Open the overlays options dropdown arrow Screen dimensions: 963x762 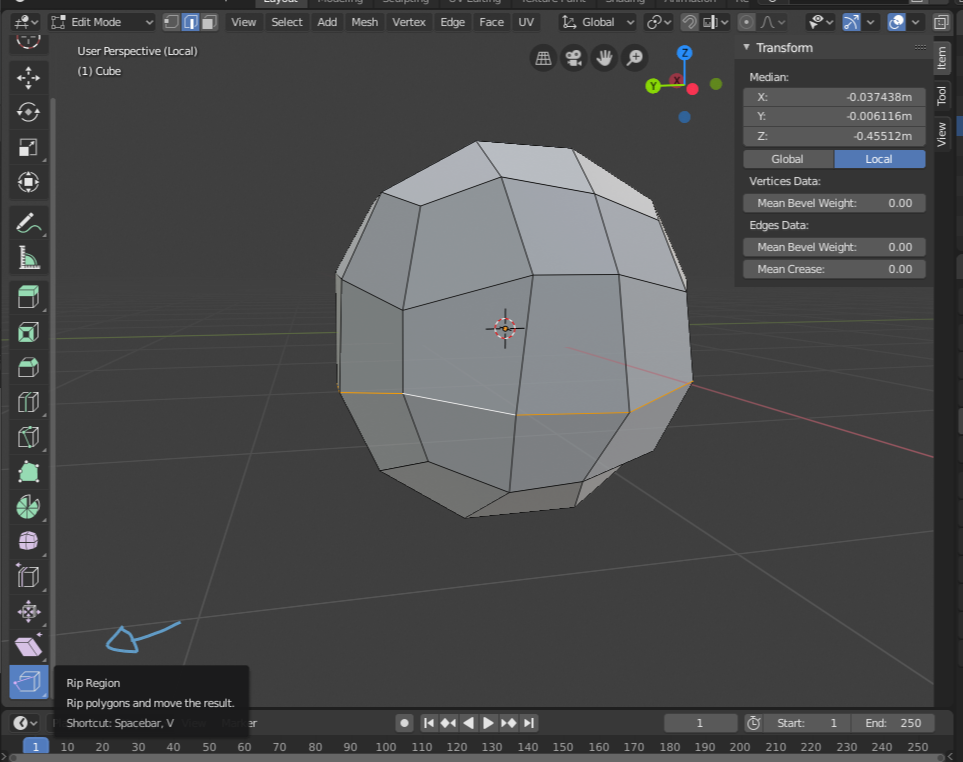915,23
